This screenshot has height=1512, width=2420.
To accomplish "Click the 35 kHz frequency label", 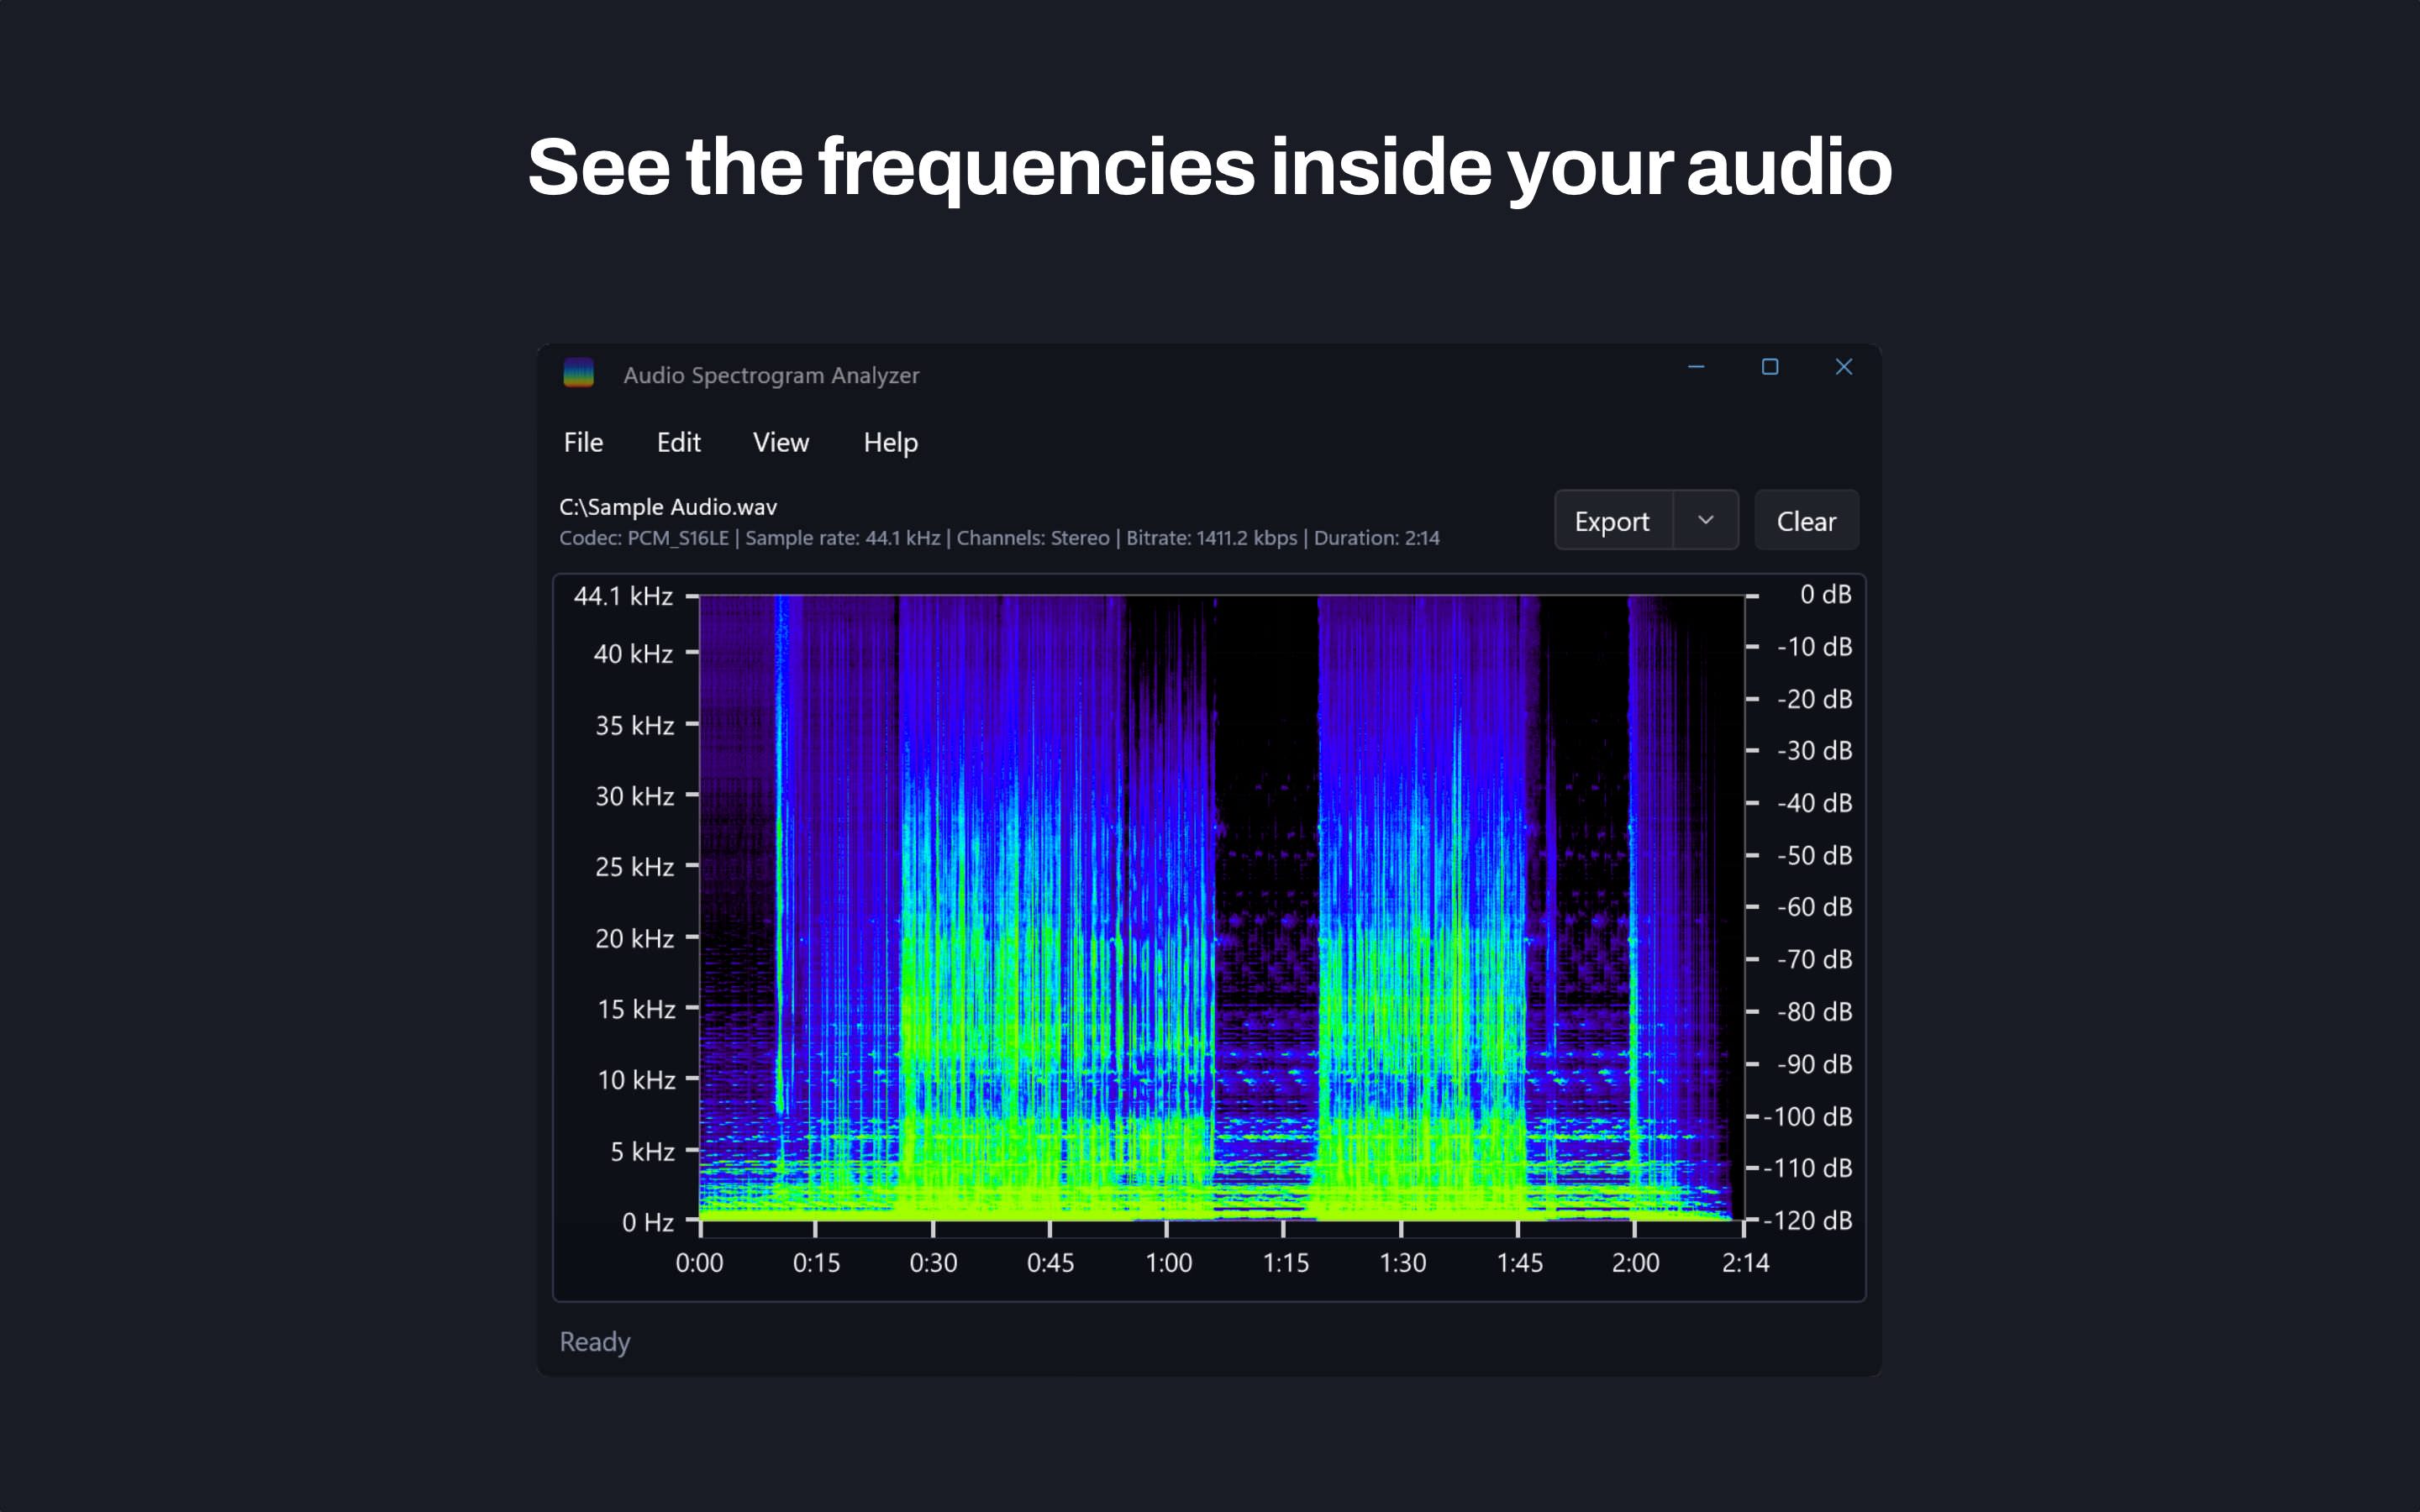I will click(x=634, y=725).
